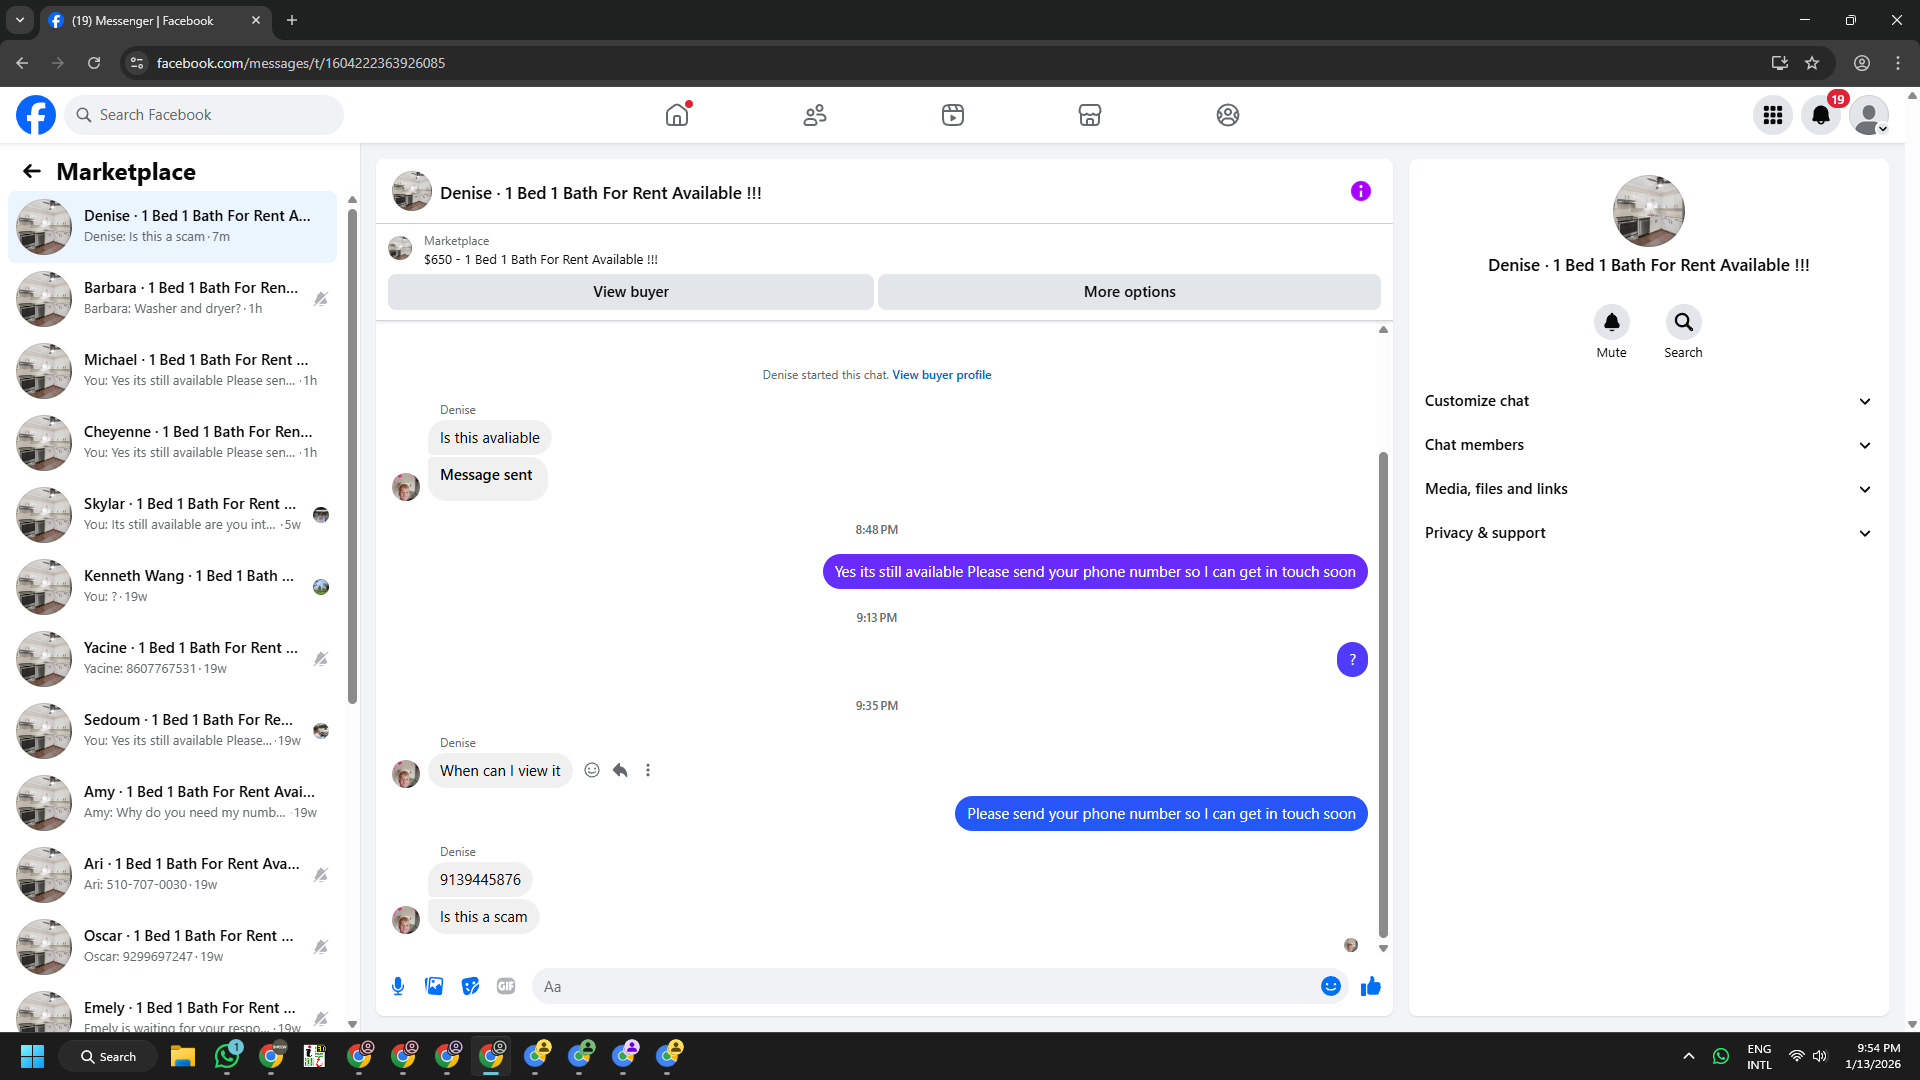Attach a photo using the image icon
The height and width of the screenshot is (1080, 1920).
pos(434,986)
